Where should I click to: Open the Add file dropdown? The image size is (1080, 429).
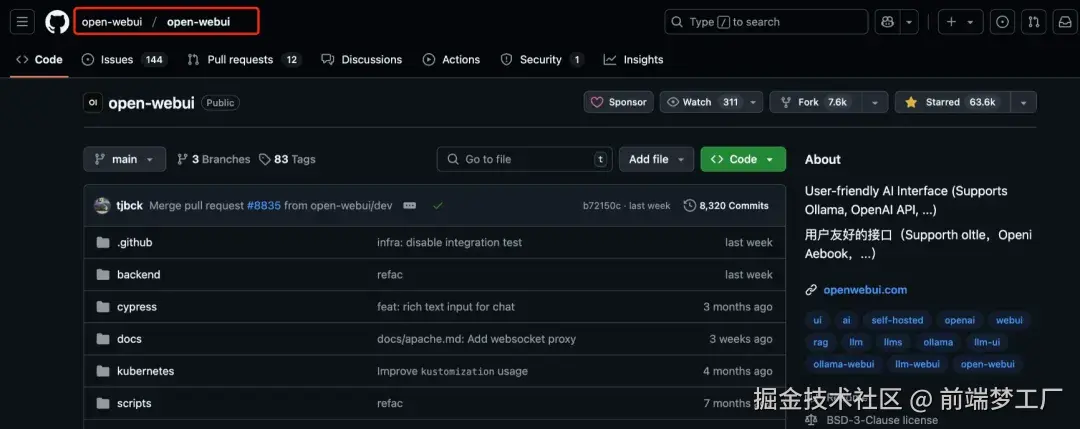click(x=656, y=159)
